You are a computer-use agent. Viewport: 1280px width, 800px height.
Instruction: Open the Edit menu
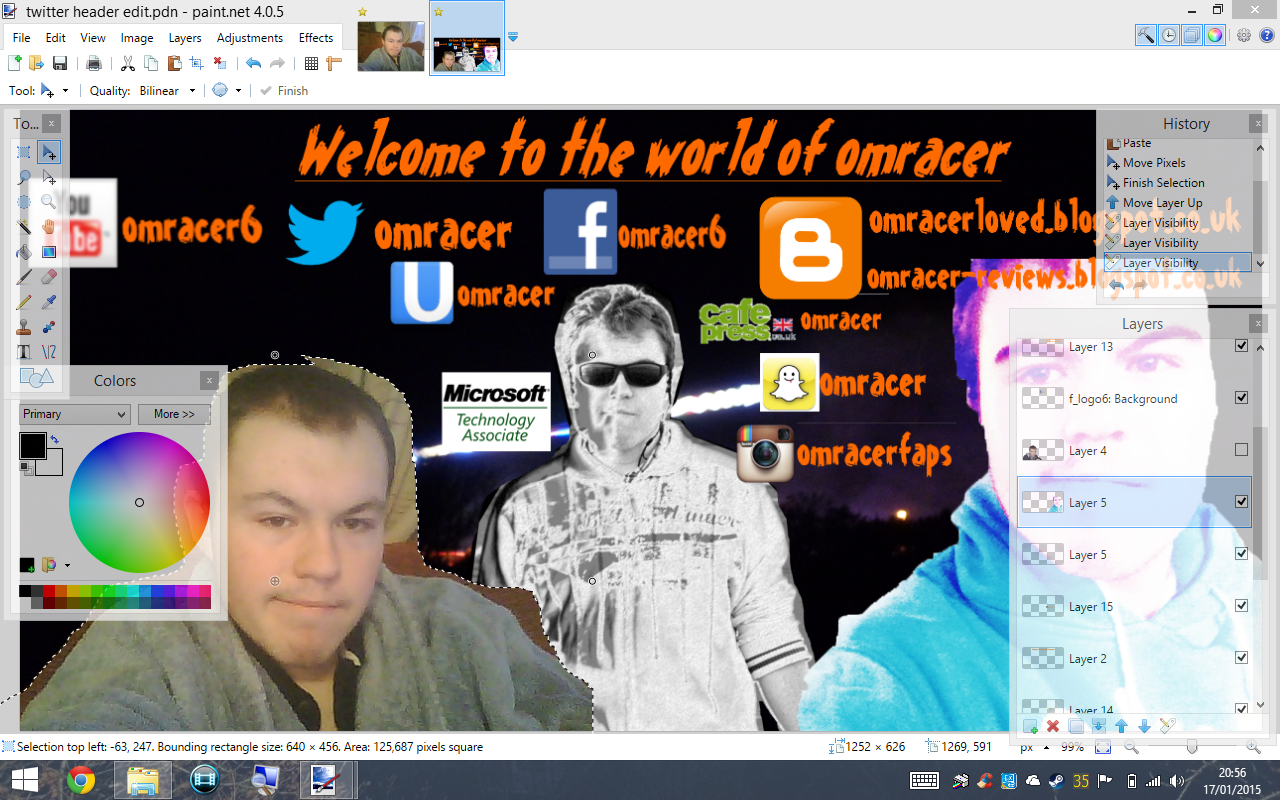(x=55, y=38)
